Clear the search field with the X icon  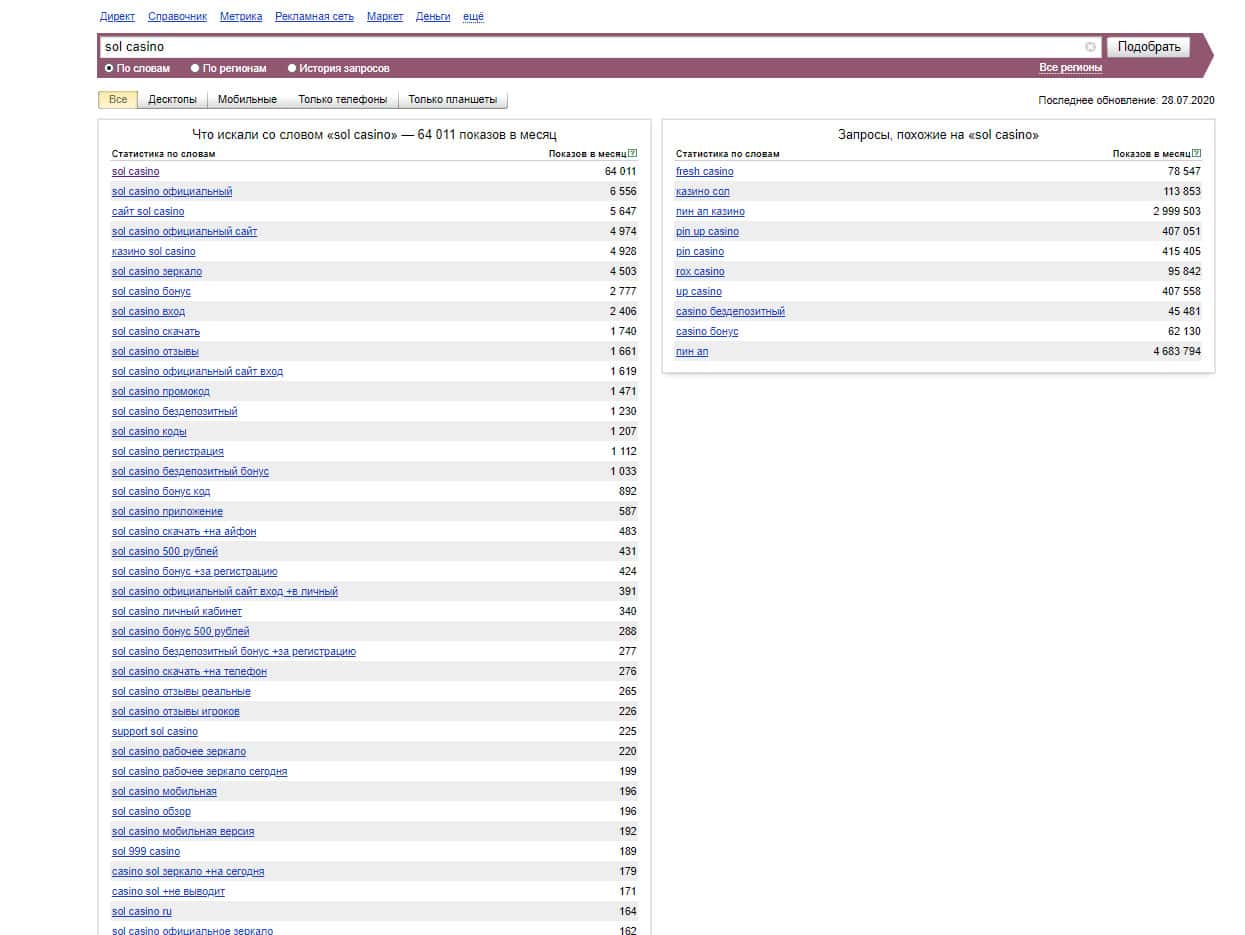[1090, 47]
